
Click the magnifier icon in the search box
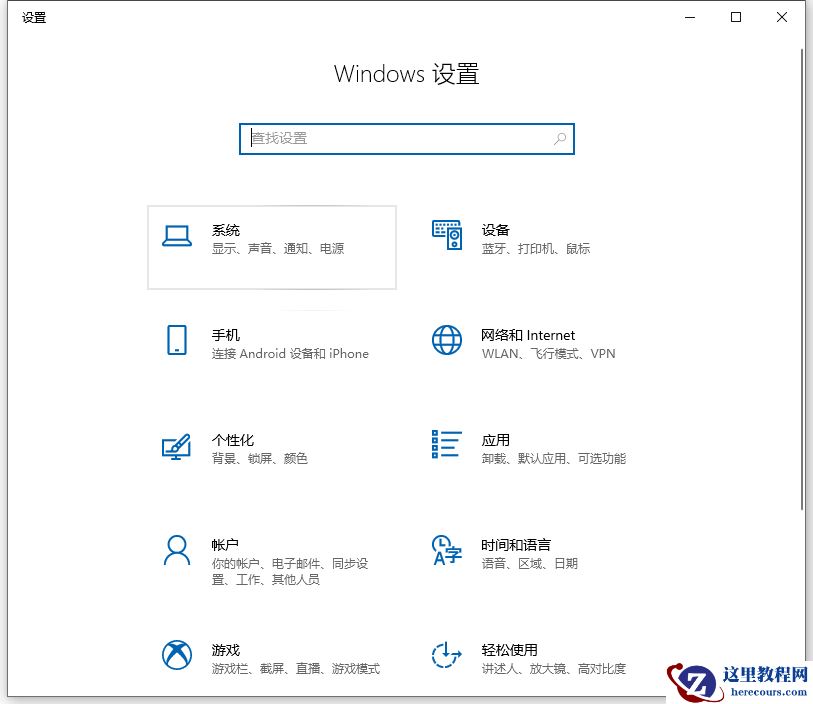(x=560, y=139)
